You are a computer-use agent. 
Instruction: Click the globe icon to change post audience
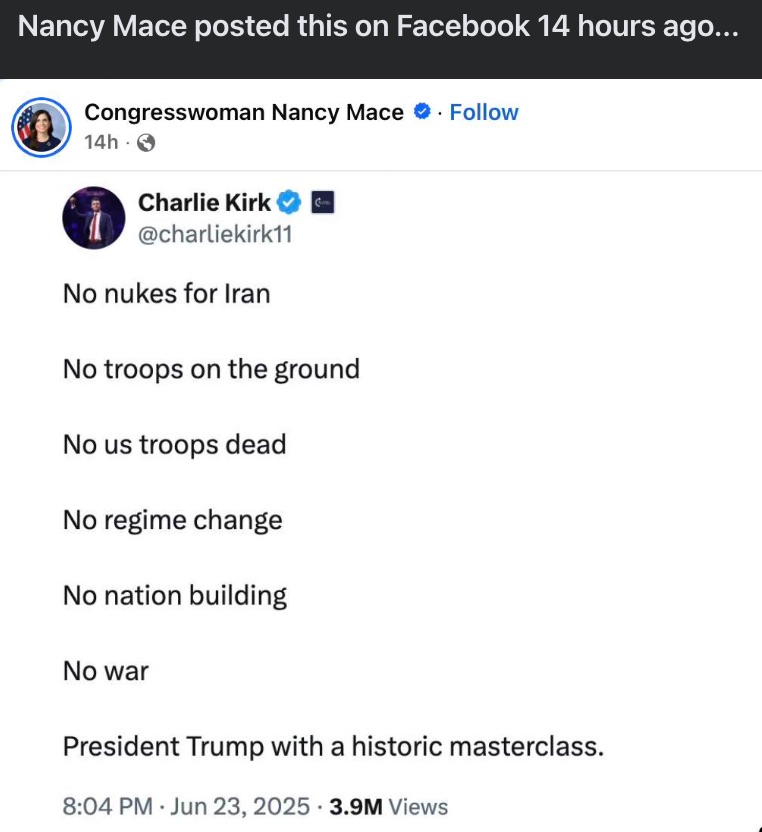click(x=146, y=142)
